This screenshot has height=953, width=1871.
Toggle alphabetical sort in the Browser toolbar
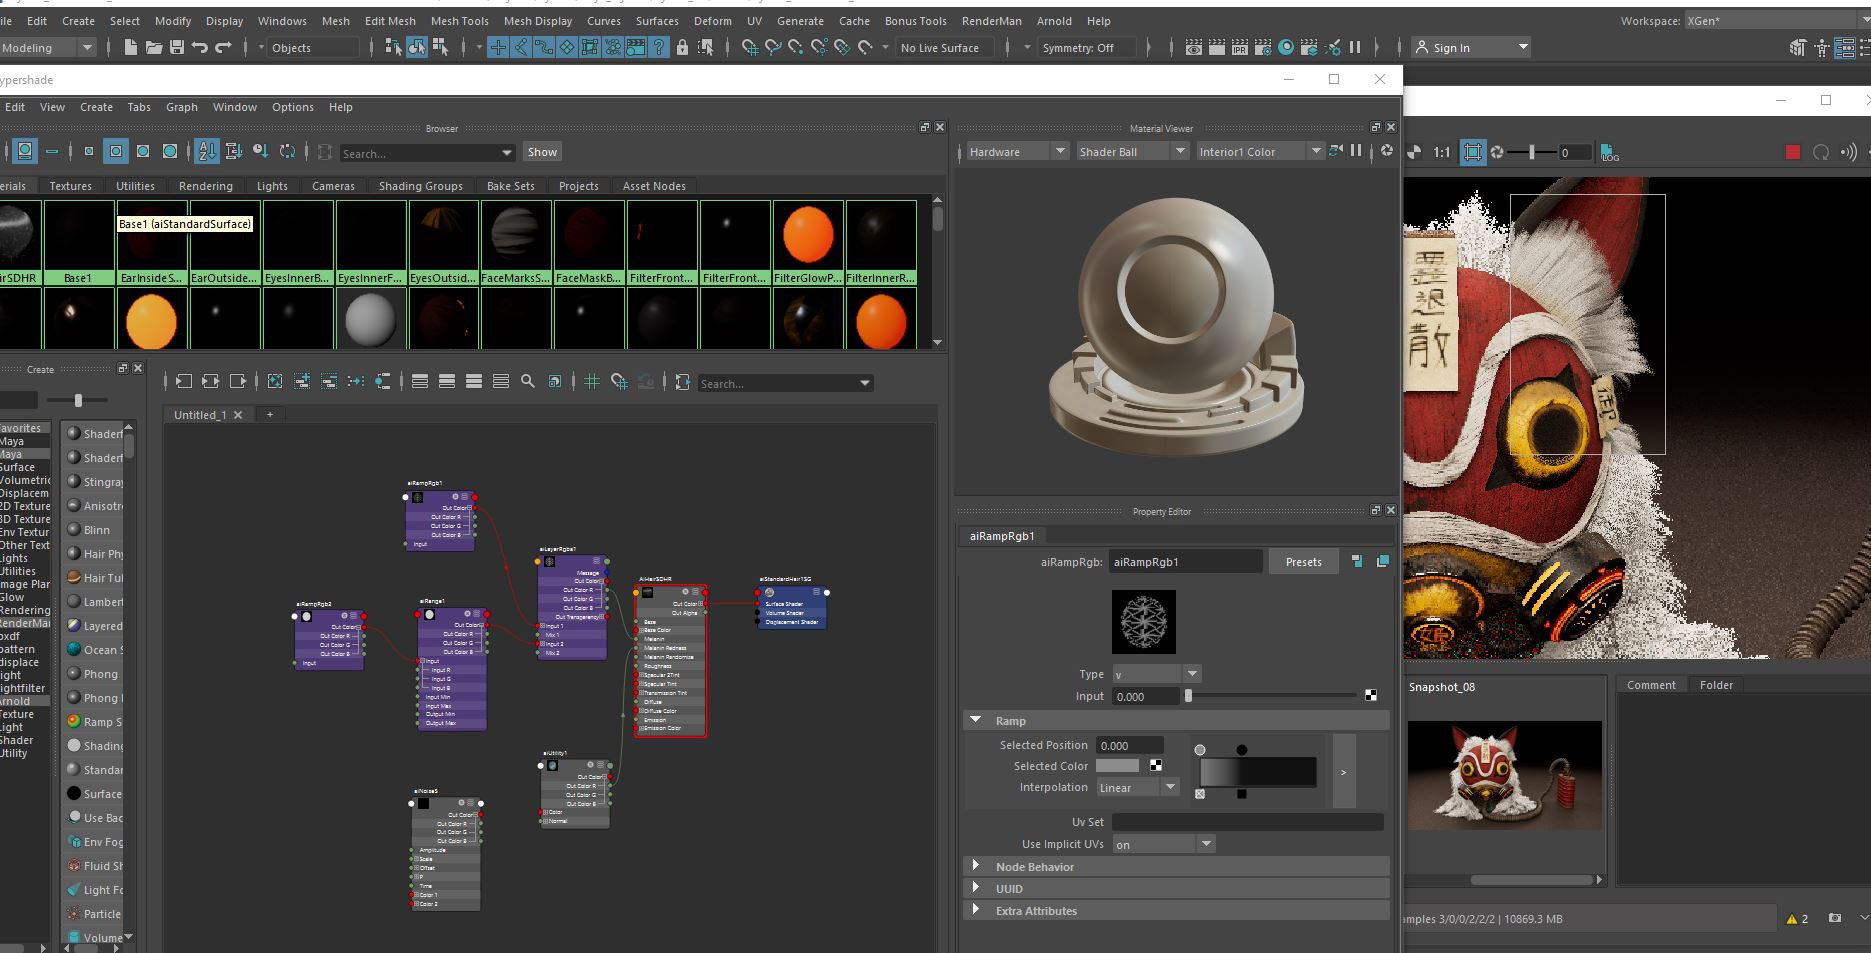(206, 151)
